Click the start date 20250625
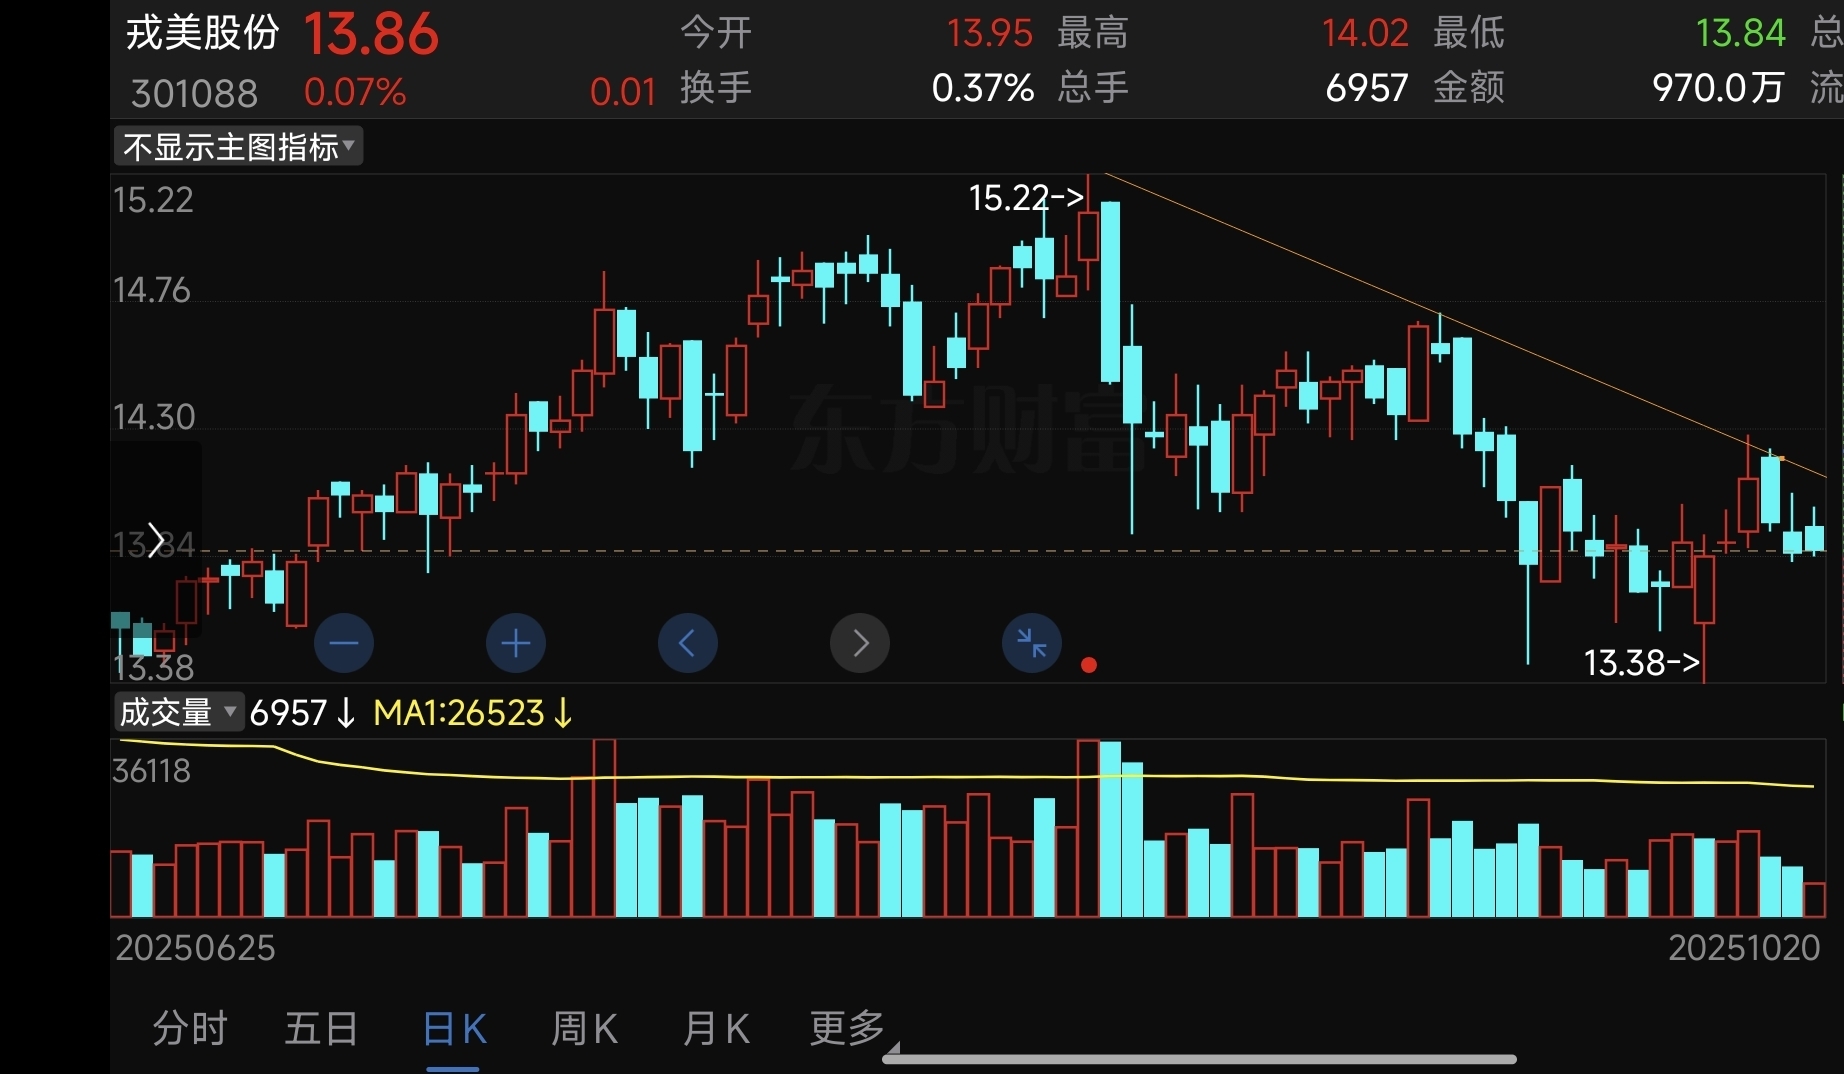The height and width of the screenshot is (1074, 1844). pyautogui.click(x=195, y=948)
